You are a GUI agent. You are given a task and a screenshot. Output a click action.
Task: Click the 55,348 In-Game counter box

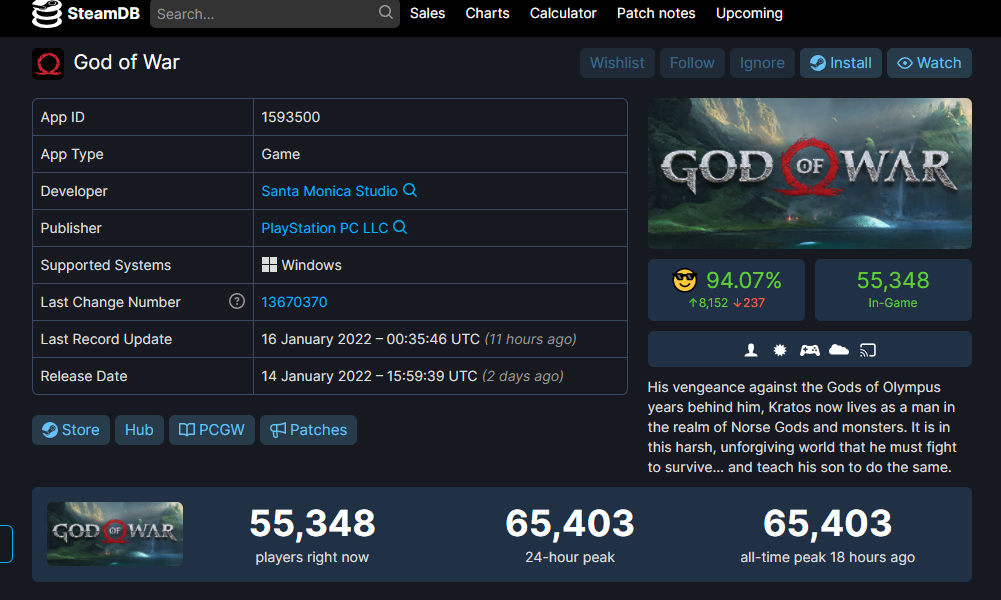[893, 290]
